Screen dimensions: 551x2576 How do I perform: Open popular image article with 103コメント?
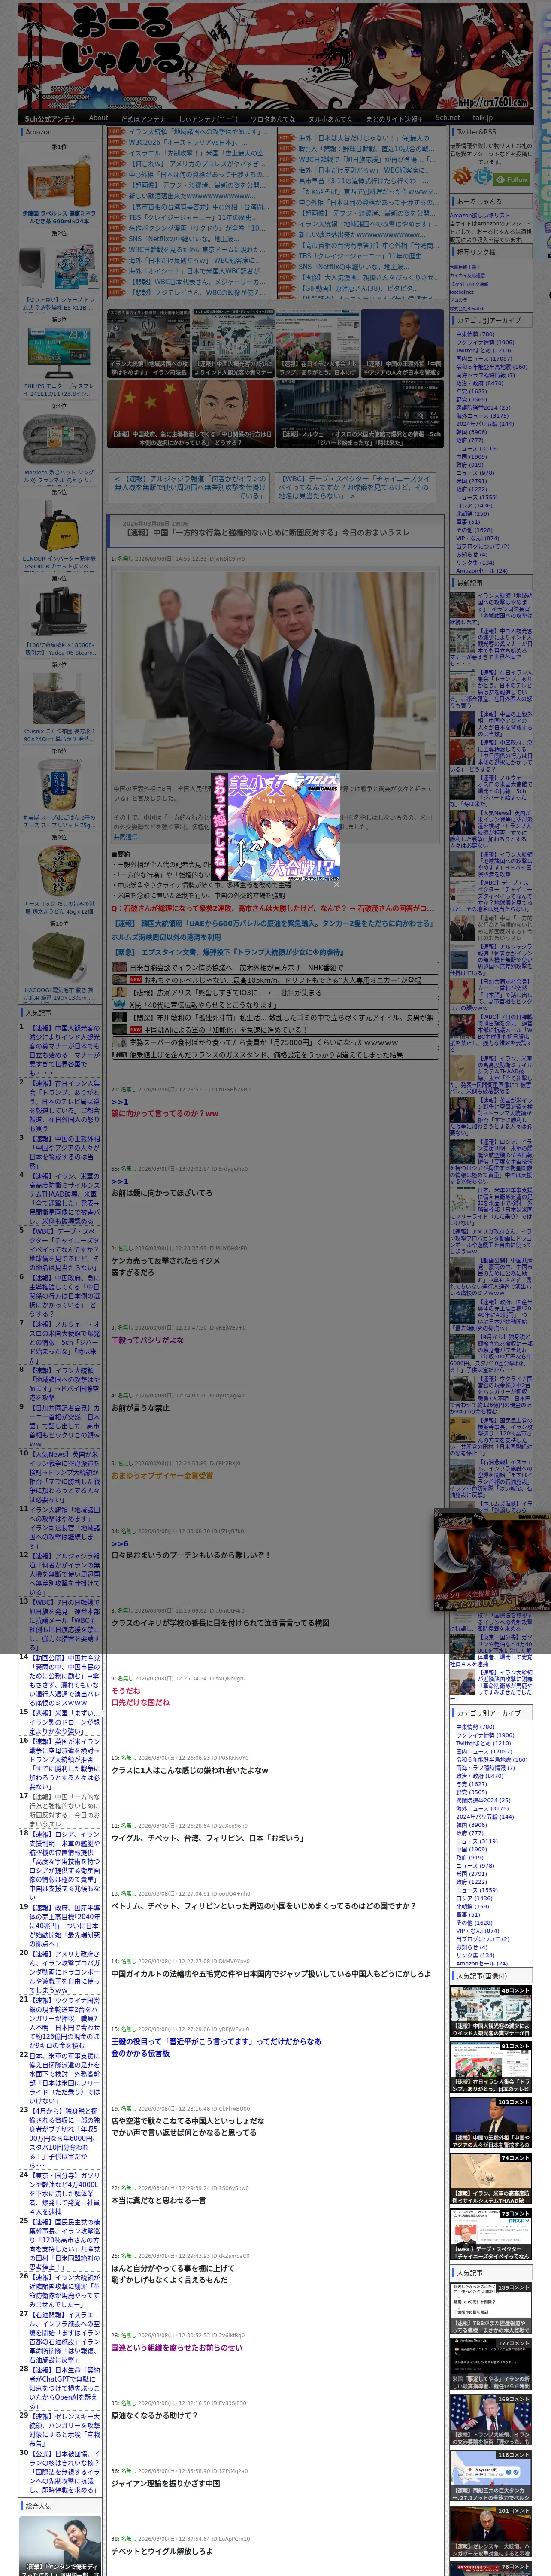[490, 2124]
